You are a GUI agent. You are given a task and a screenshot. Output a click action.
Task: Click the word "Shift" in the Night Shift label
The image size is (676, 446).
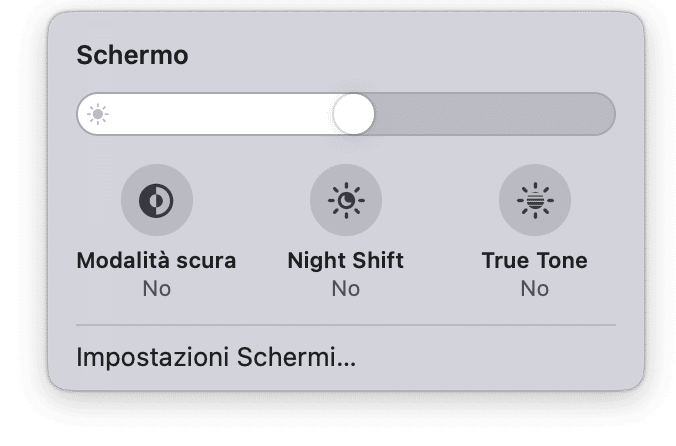click(x=377, y=261)
